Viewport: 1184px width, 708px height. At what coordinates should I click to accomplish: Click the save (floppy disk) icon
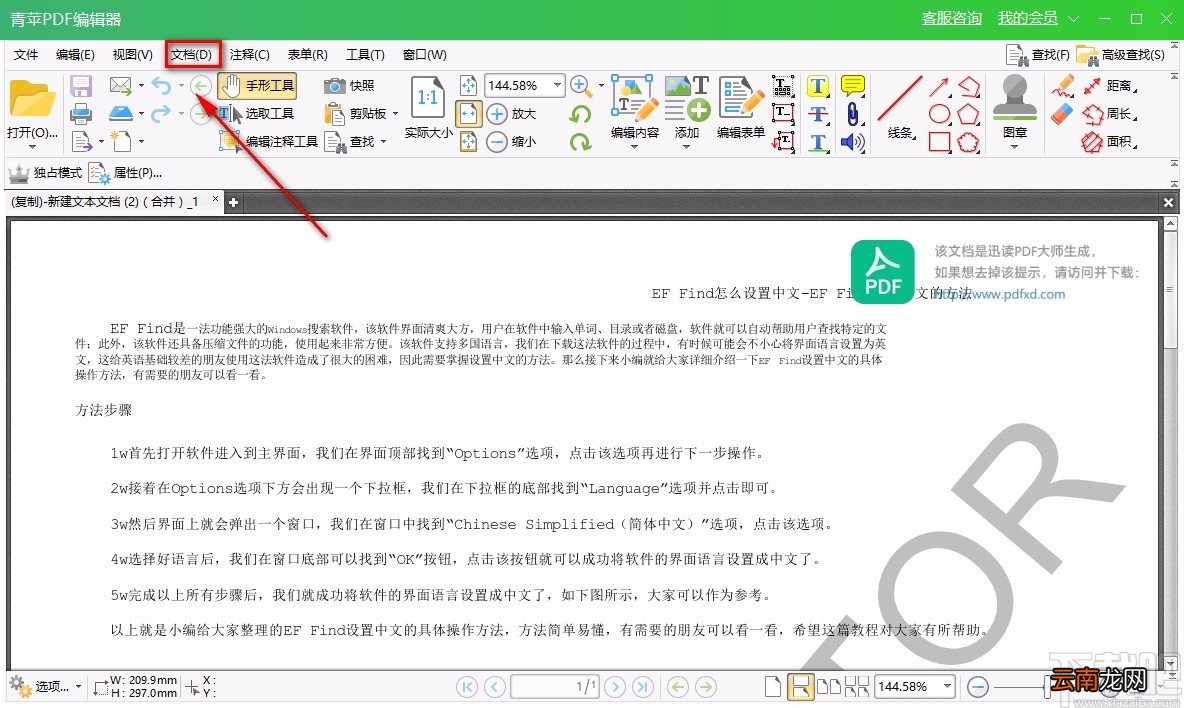click(81, 85)
